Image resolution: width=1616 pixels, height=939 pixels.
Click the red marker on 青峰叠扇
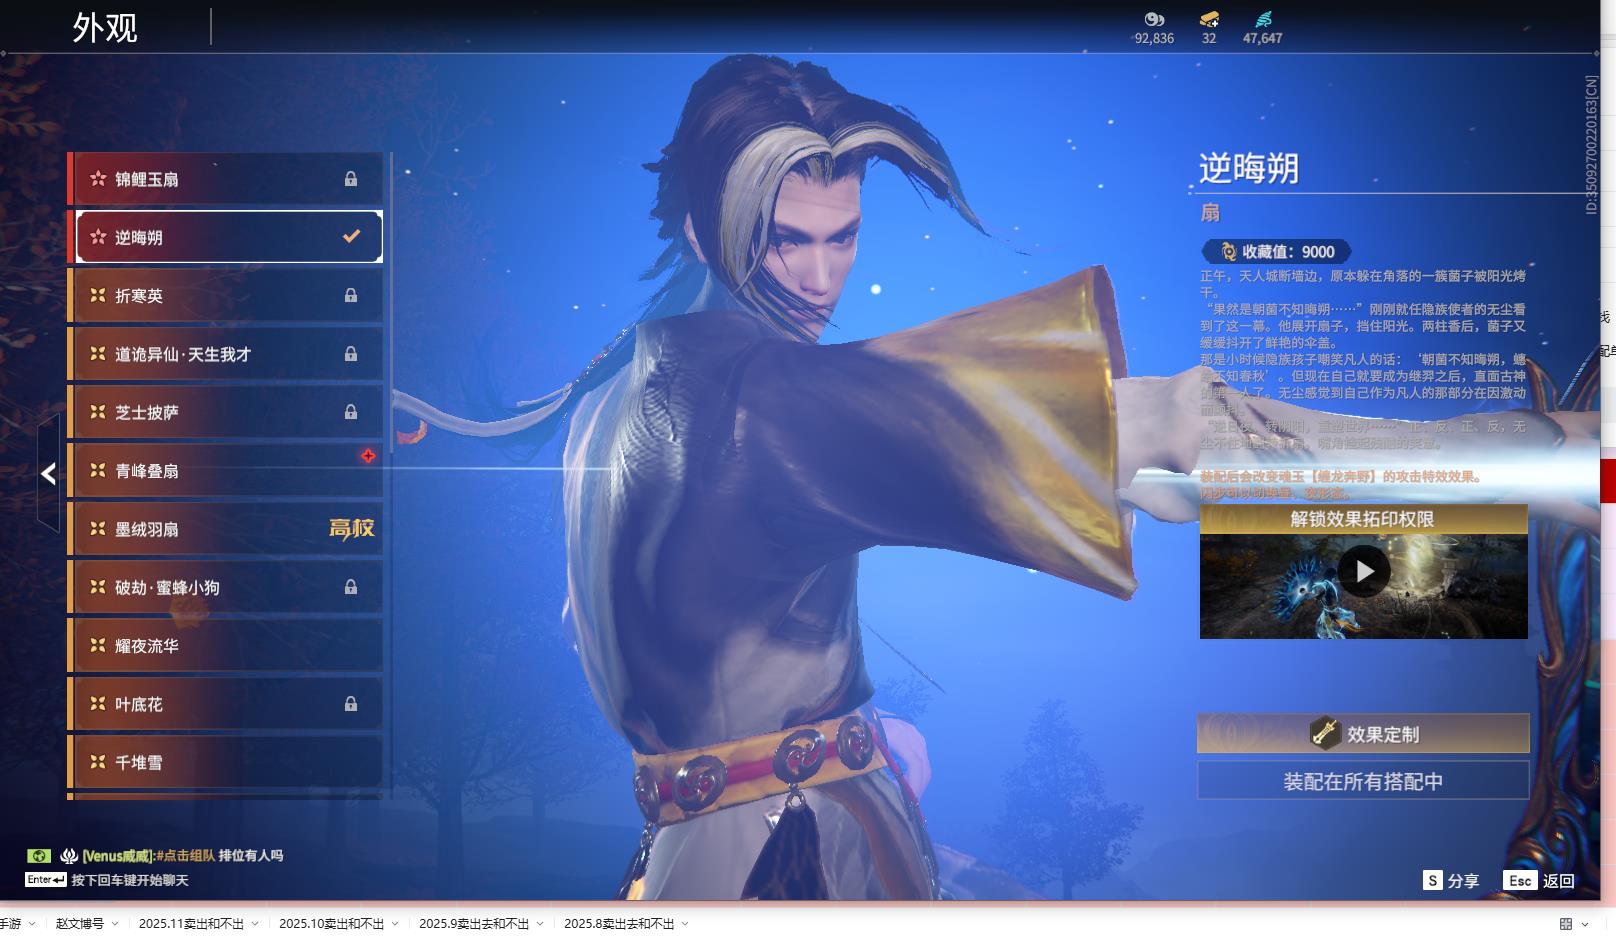pyautogui.click(x=368, y=456)
